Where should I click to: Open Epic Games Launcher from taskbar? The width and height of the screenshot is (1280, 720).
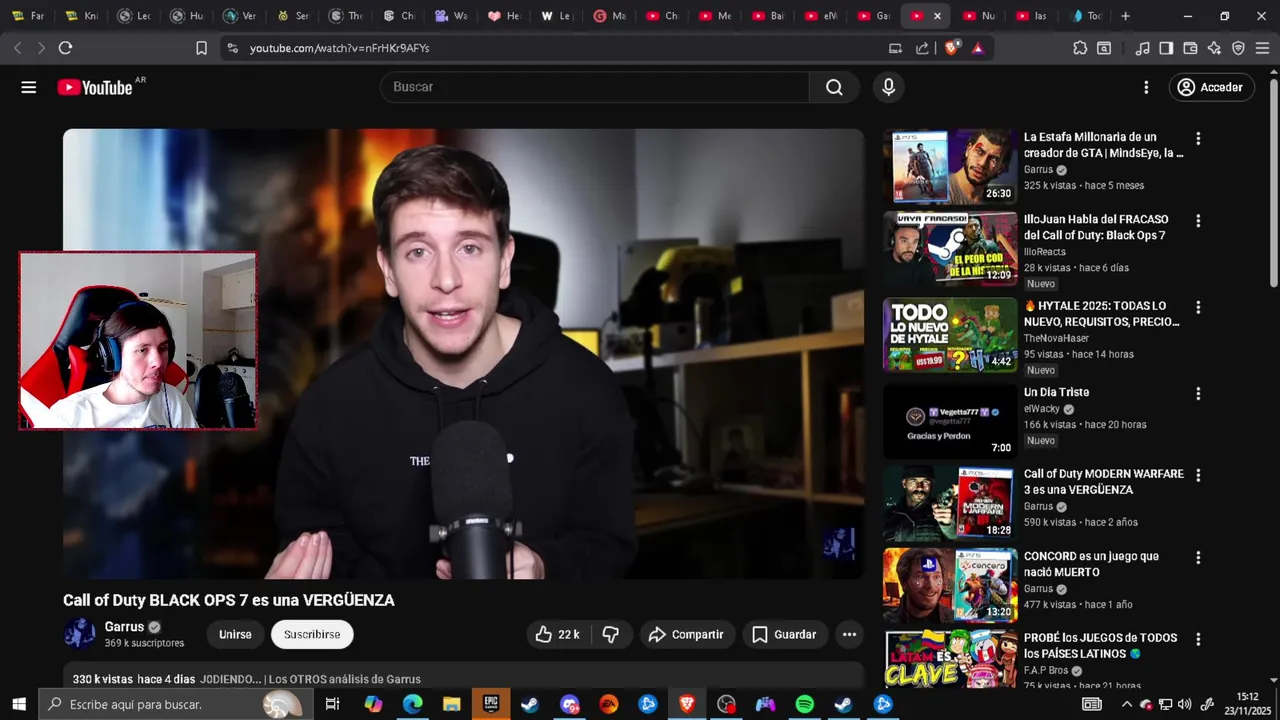(491, 704)
